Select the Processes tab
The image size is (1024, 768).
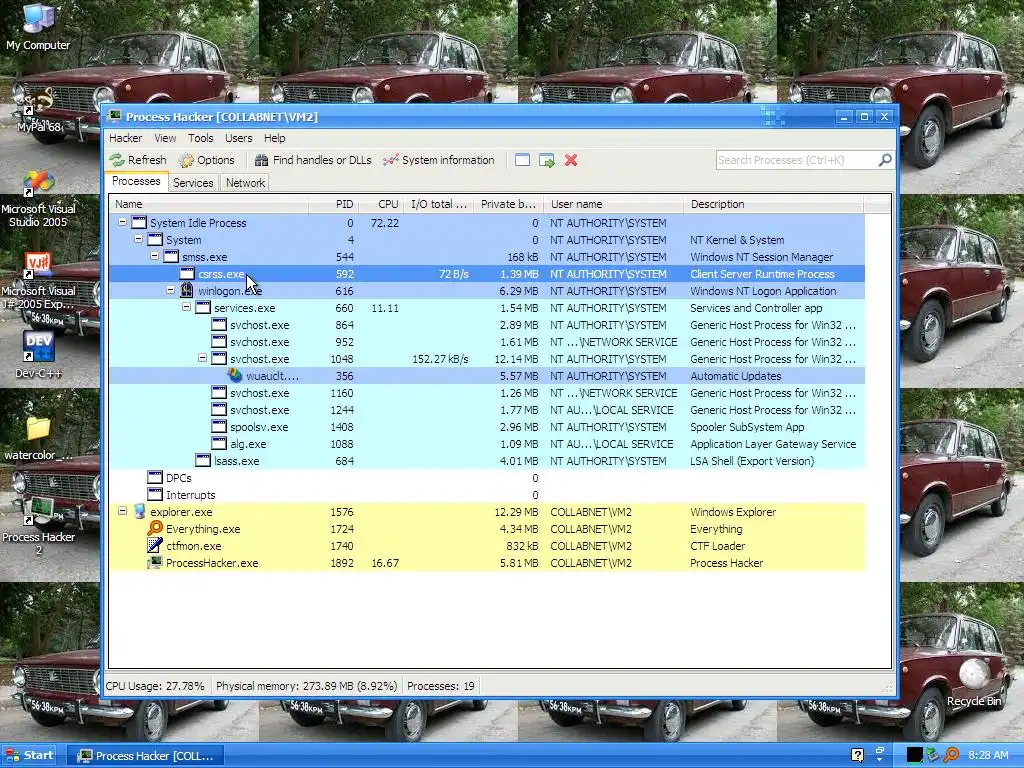(136, 182)
